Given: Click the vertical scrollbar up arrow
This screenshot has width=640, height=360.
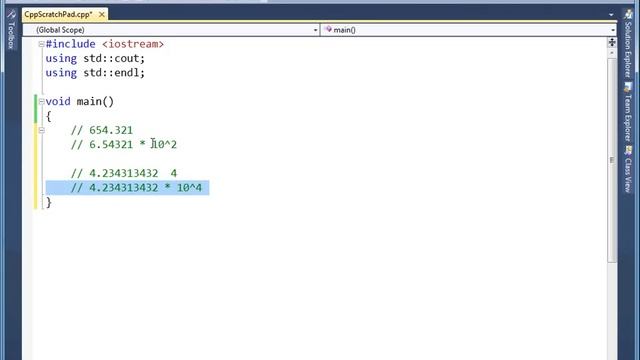Looking at the screenshot, I should (612, 53).
